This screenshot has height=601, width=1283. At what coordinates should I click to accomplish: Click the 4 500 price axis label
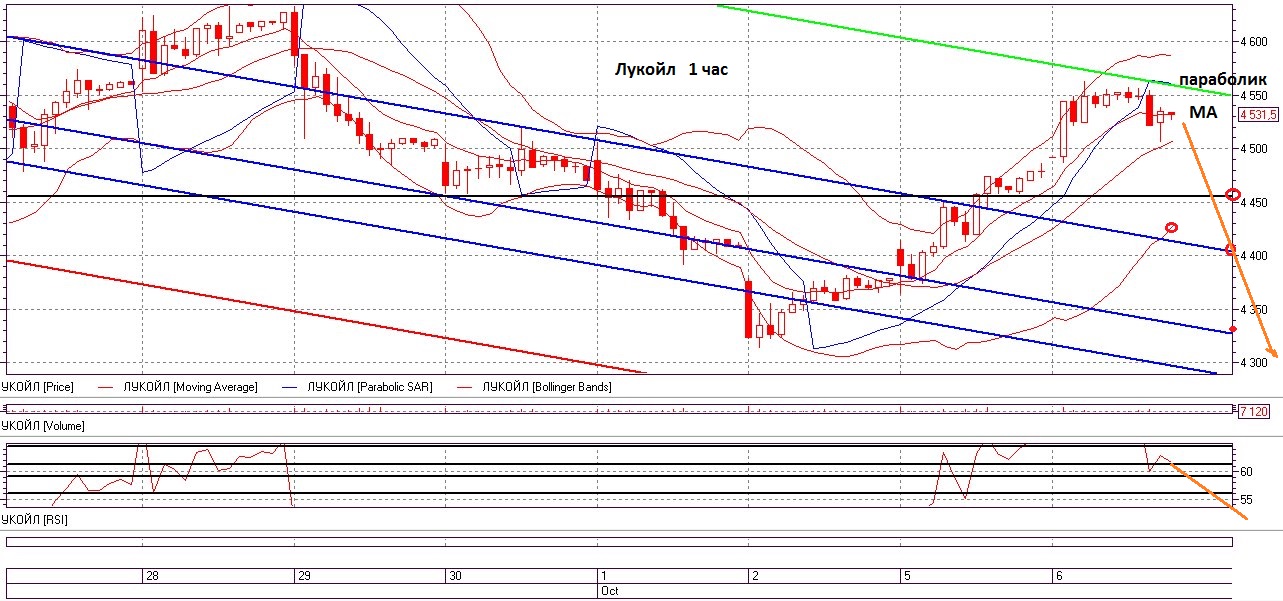point(1254,149)
